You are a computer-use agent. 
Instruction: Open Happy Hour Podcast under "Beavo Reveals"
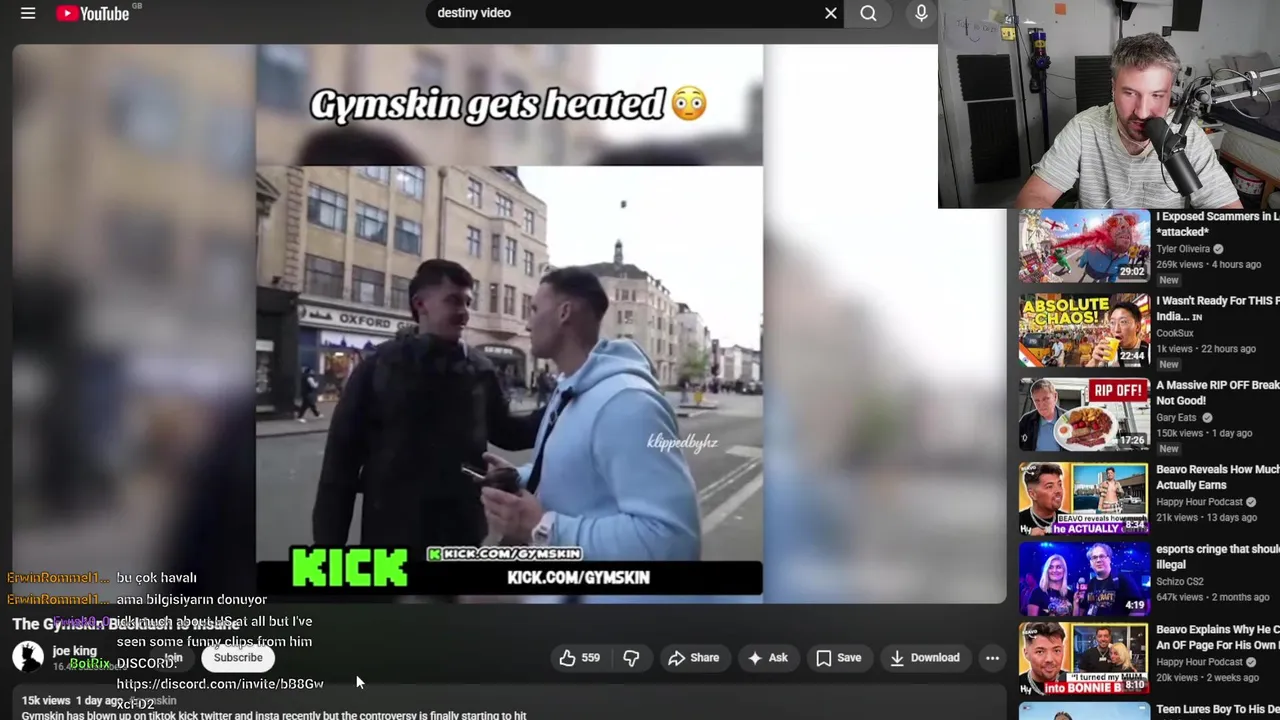point(1199,501)
